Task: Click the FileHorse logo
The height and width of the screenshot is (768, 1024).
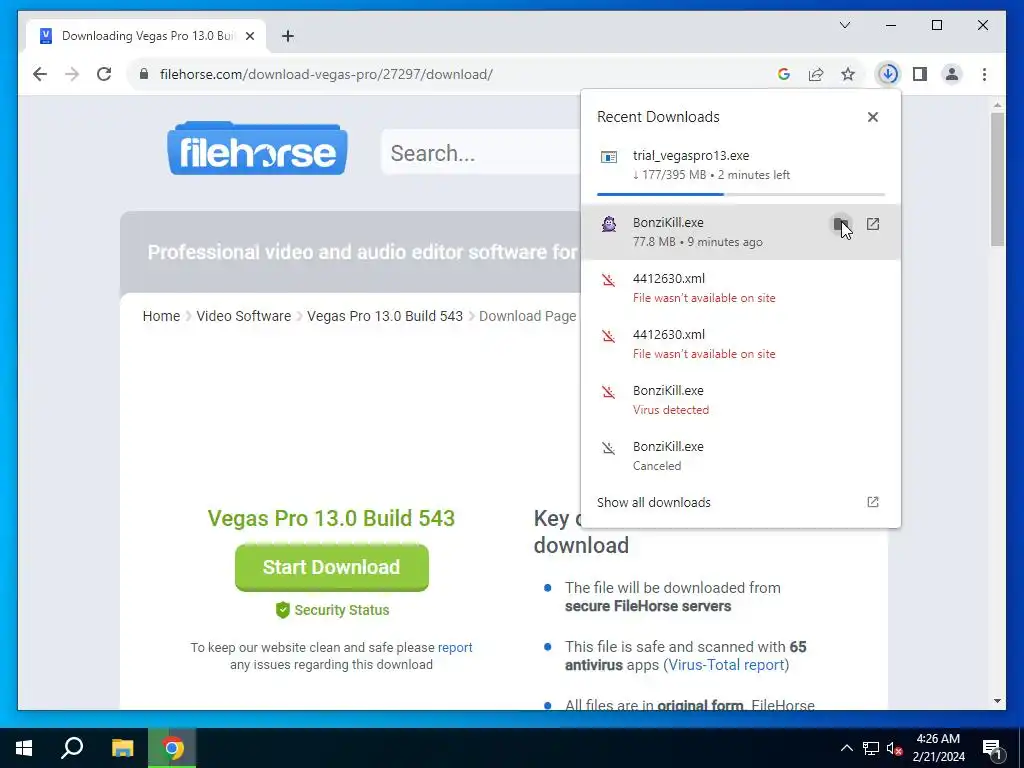Action: tap(257, 148)
